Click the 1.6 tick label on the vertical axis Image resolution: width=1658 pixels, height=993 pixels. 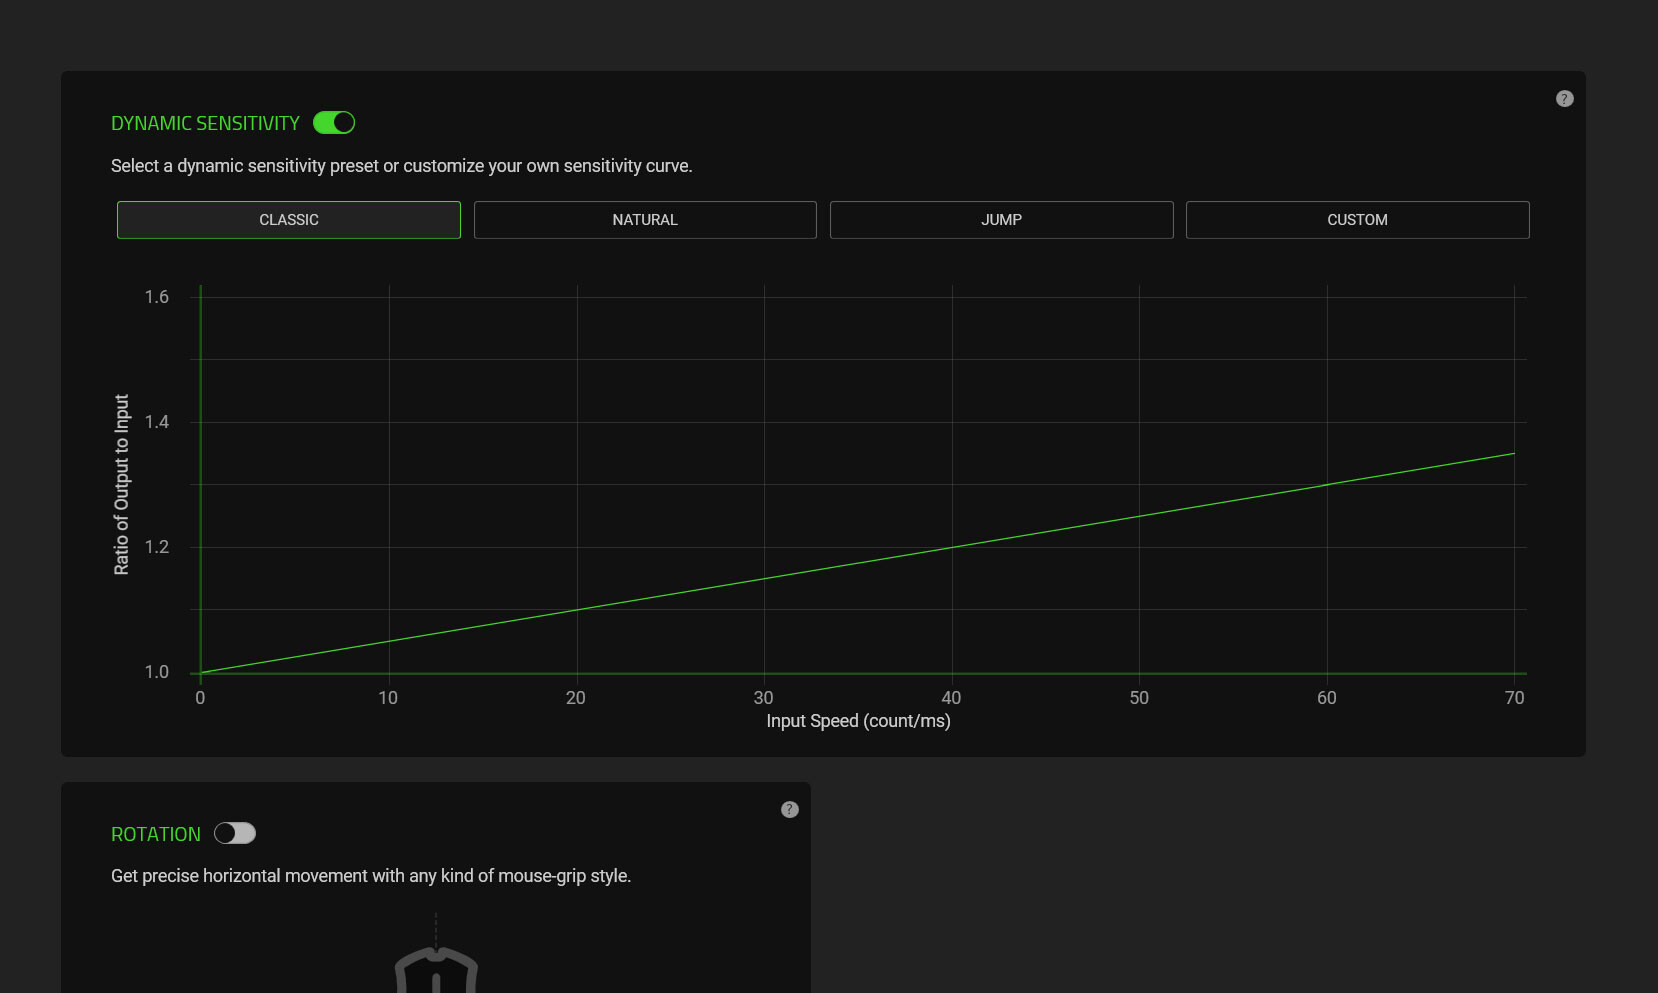point(157,297)
